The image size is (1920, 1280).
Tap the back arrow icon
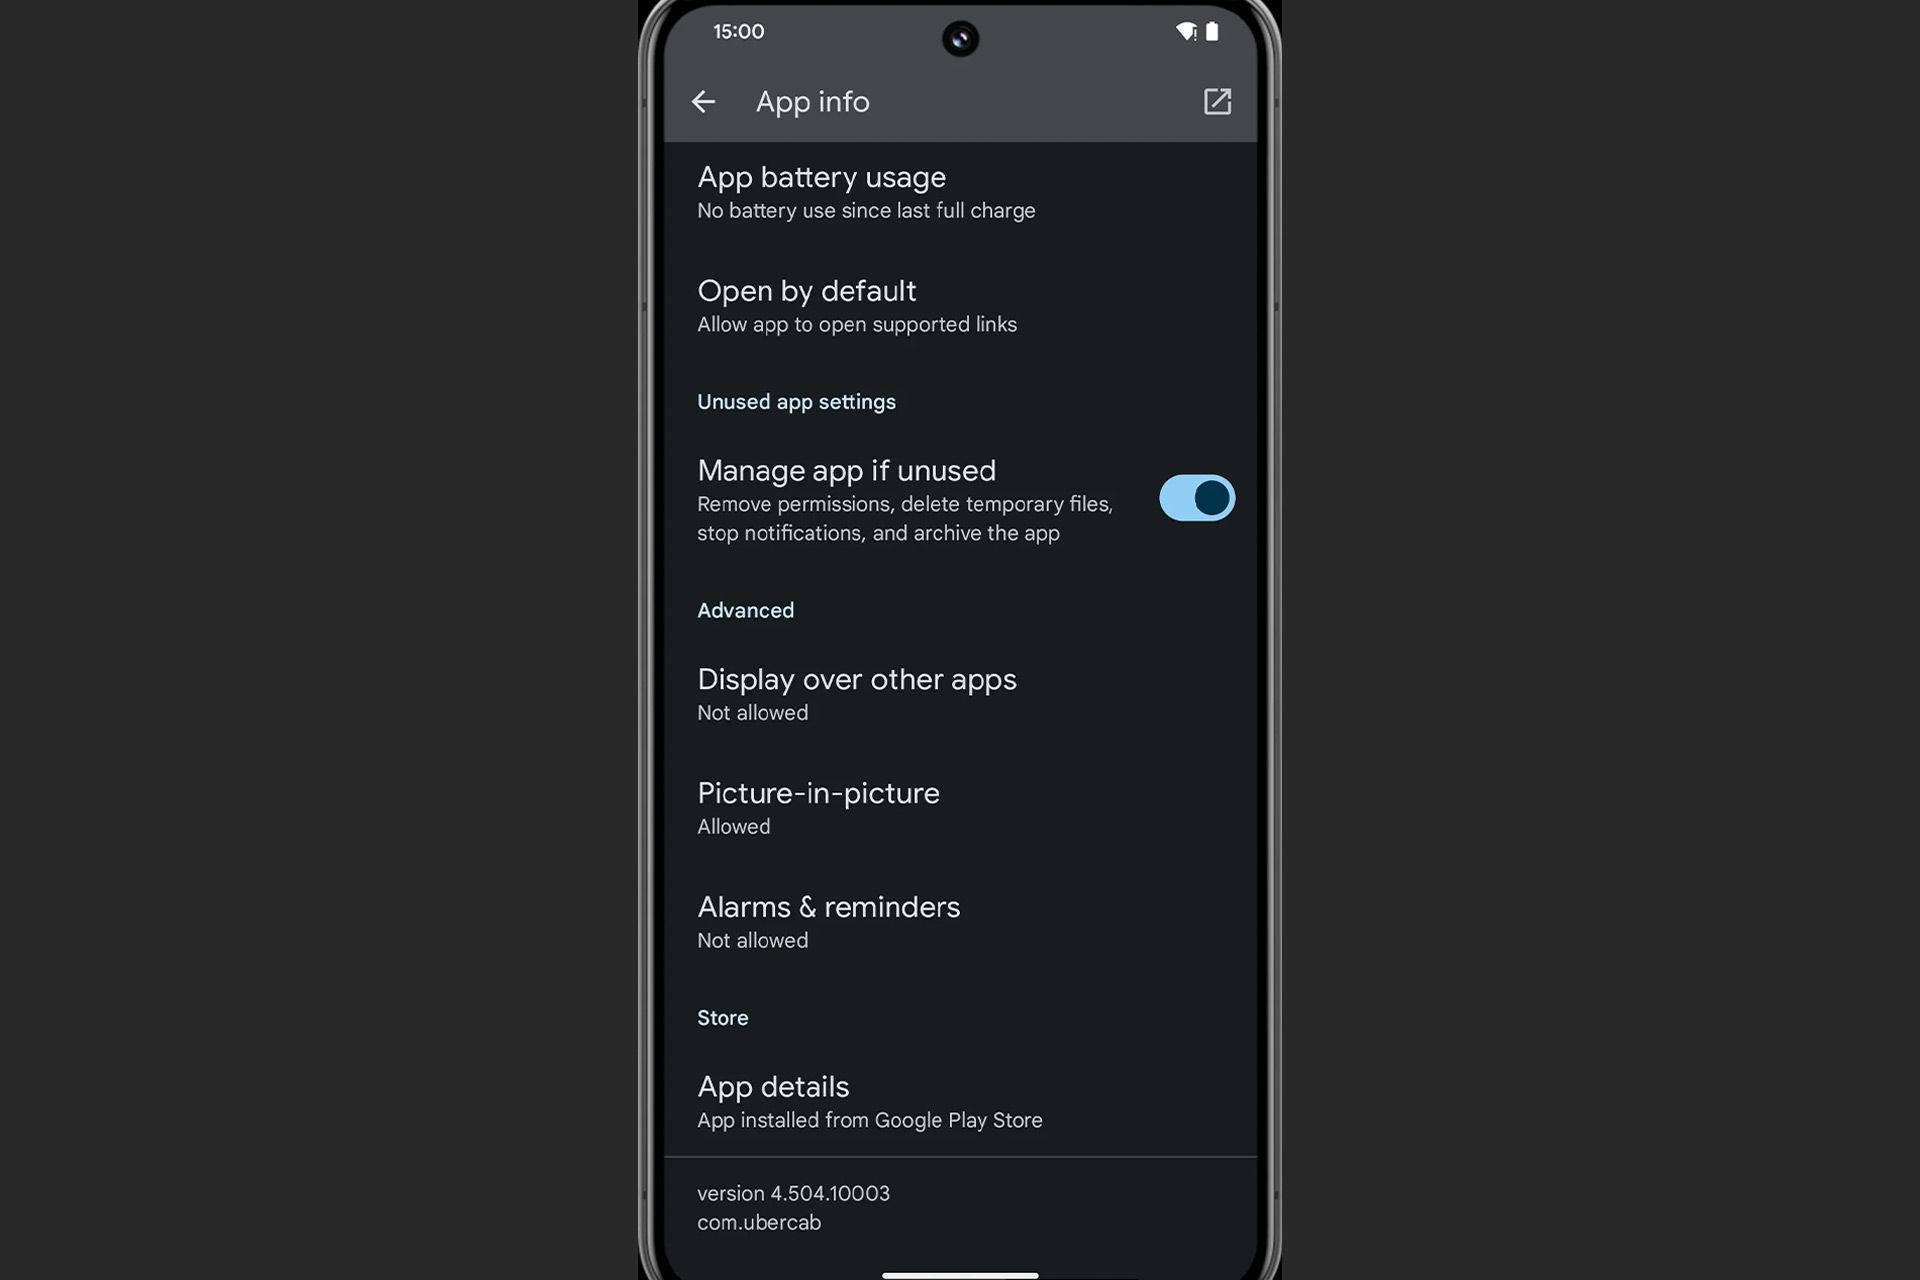pyautogui.click(x=703, y=100)
